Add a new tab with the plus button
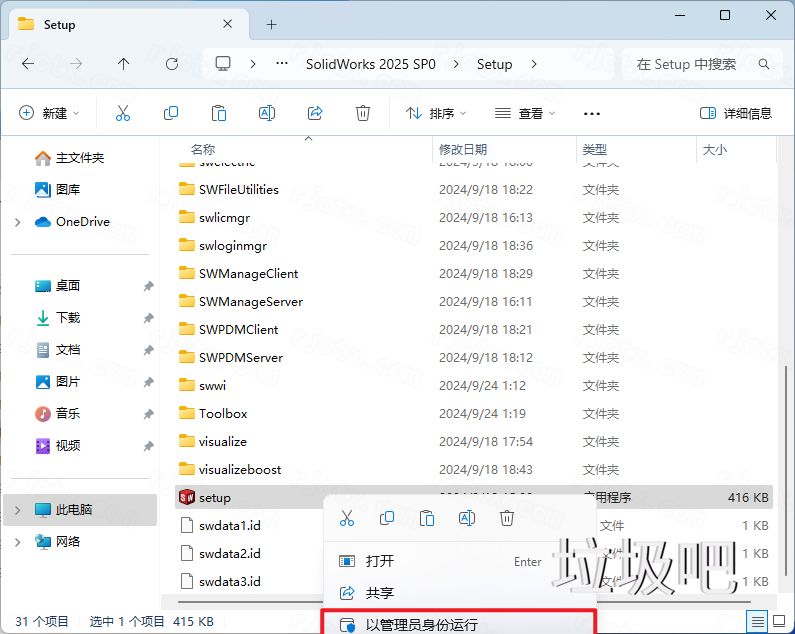This screenshot has width=795, height=634. (x=272, y=24)
